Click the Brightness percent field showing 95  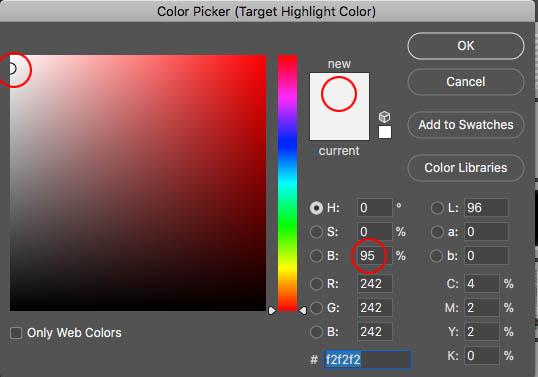click(374, 256)
